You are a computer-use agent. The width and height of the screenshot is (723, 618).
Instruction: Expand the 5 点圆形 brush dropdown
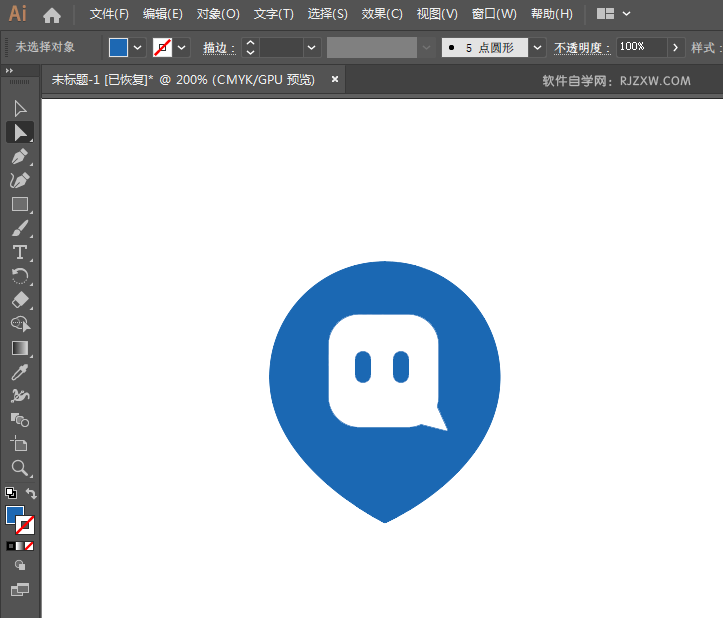point(538,47)
